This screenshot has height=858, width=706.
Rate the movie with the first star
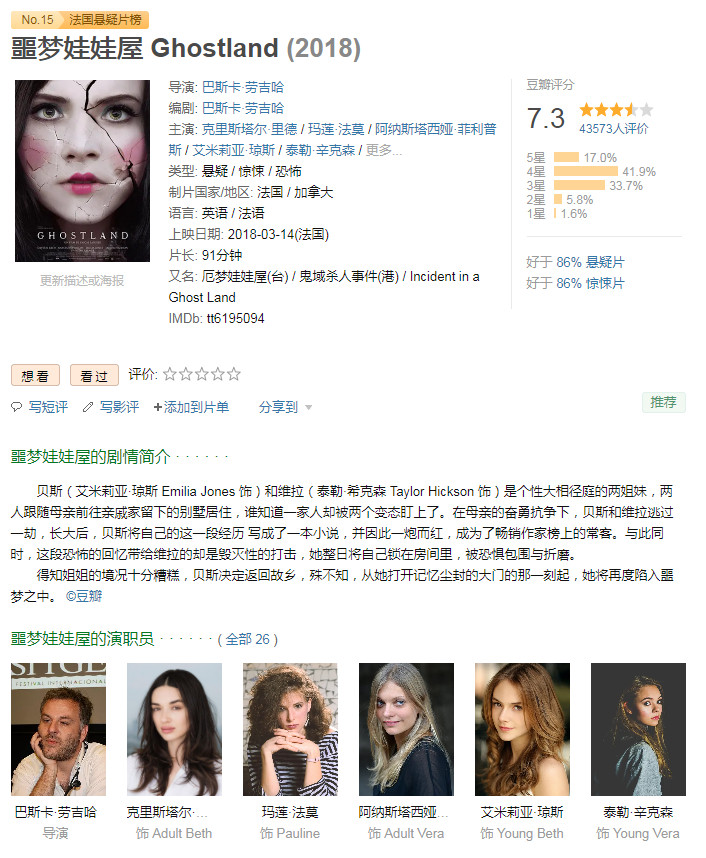(x=170, y=374)
